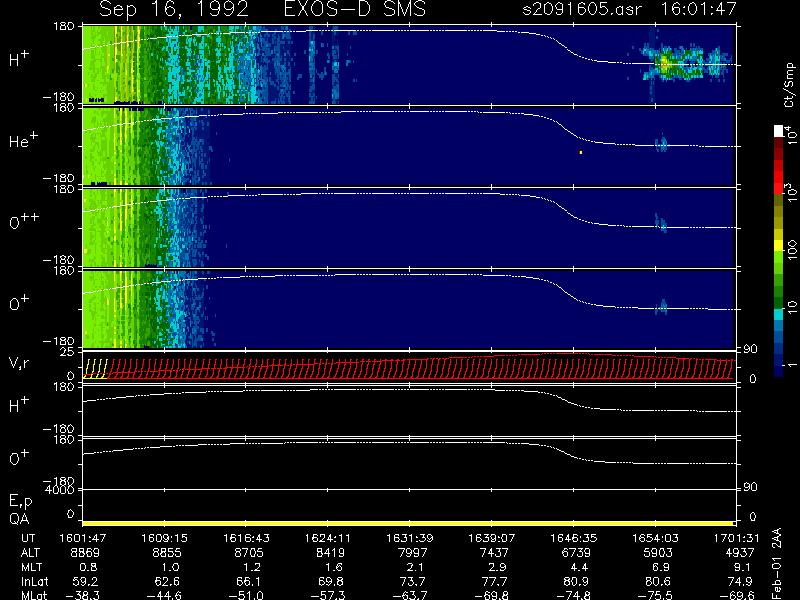
Task: Click altitude value "5903"
Action: click(658, 553)
